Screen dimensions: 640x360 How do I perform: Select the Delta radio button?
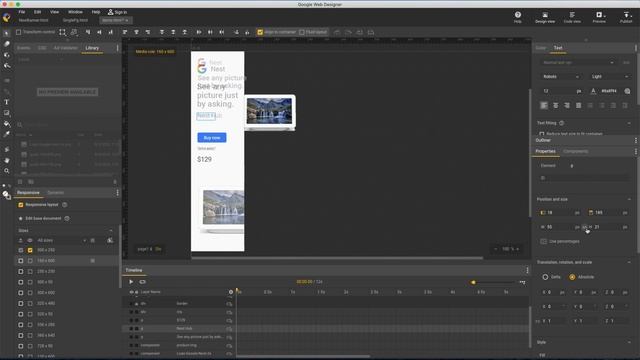pyautogui.click(x=545, y=277)
